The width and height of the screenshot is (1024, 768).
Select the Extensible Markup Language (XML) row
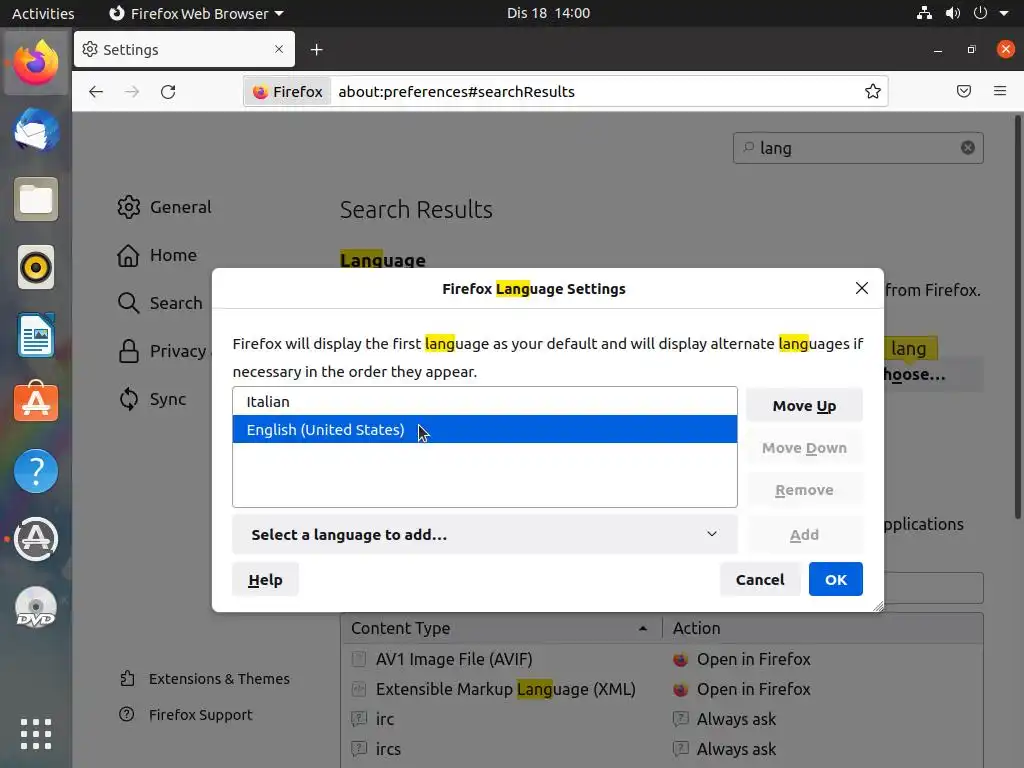point(501,690)
